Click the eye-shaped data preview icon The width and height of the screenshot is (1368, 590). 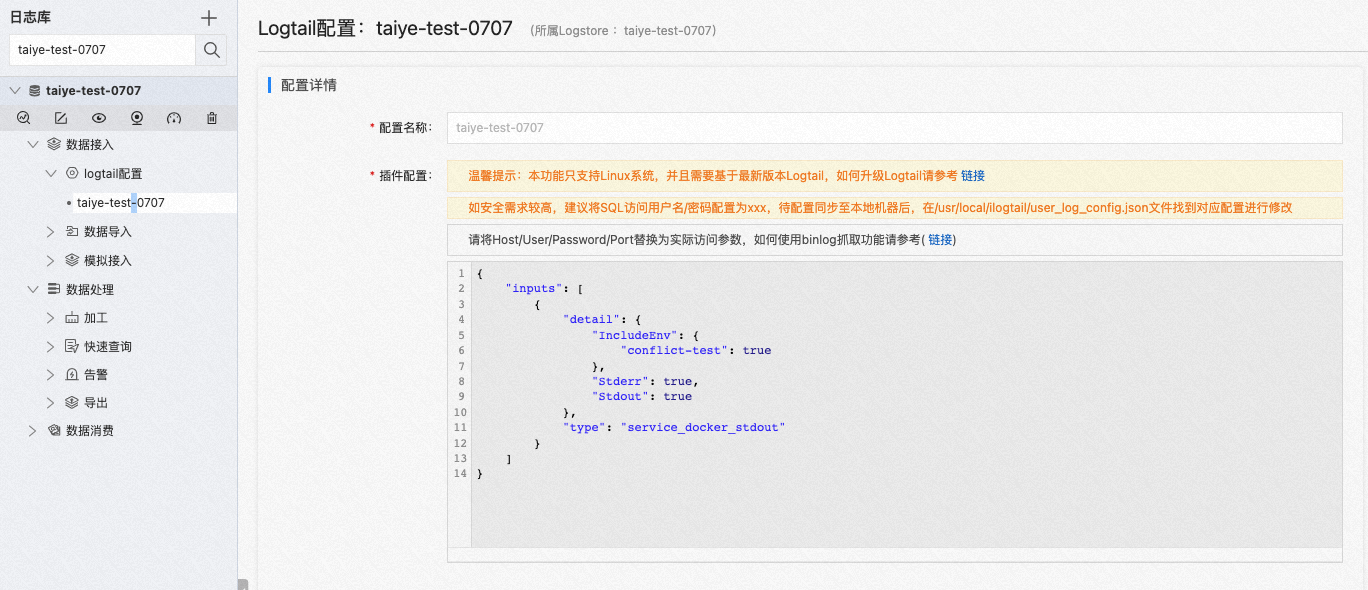(x=98, y=117)
